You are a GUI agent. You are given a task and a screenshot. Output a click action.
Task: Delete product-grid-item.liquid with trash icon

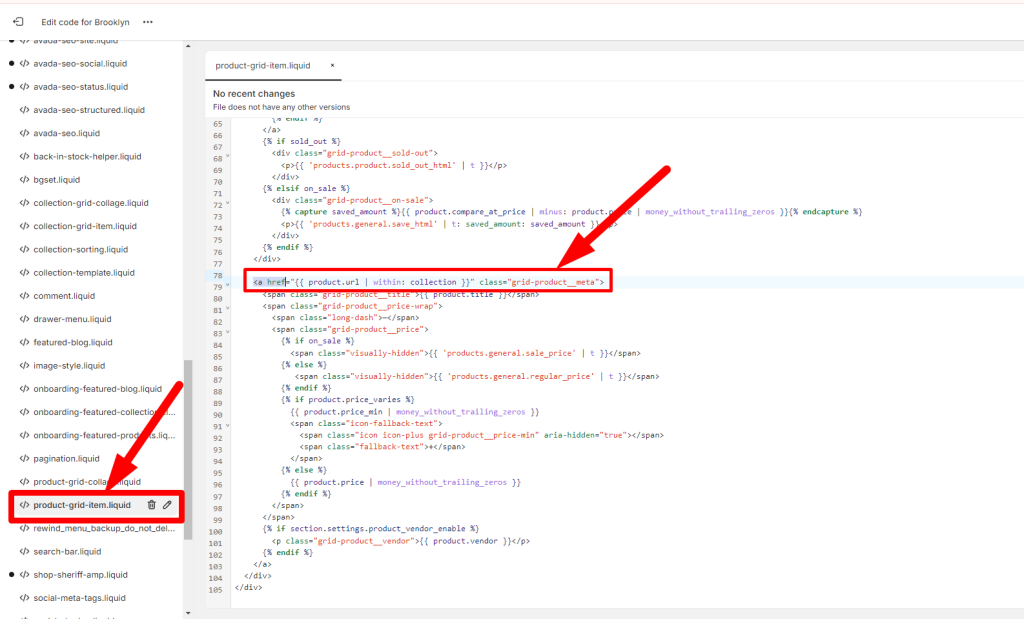tap(152, 505)
